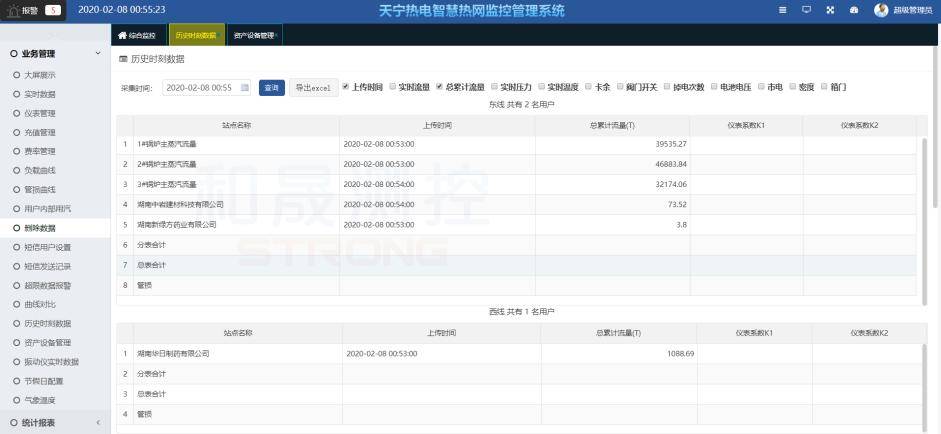This screenshot has width=941, height=434.
Task: Check the 电池电压 checkbox
Action: (714, 86)
